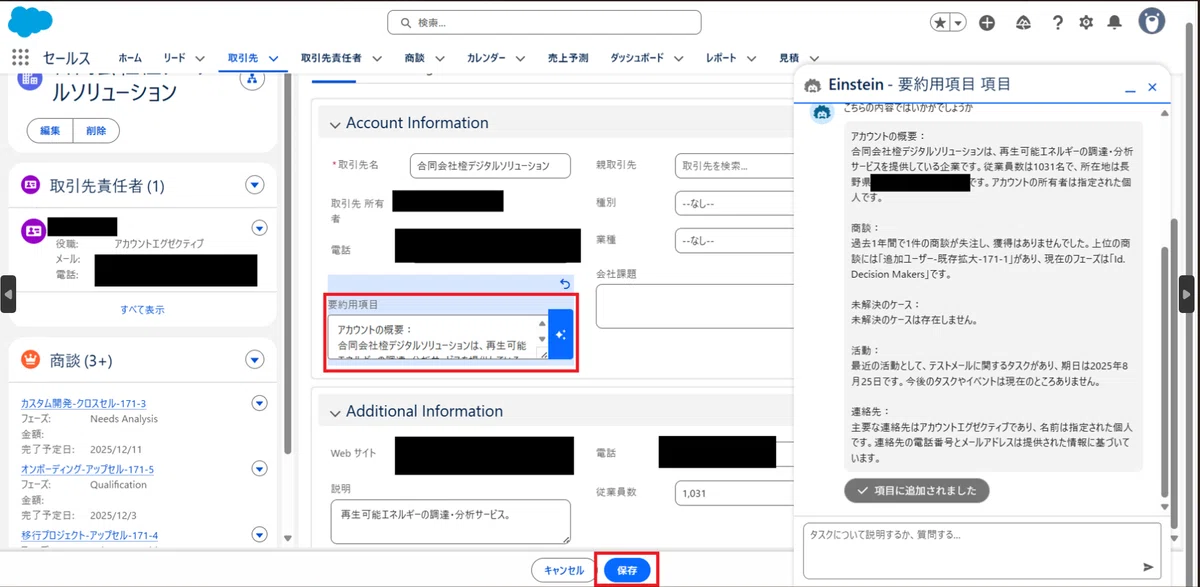Expand the 見積 tab dropdown chevron

[x=814, y=58]
